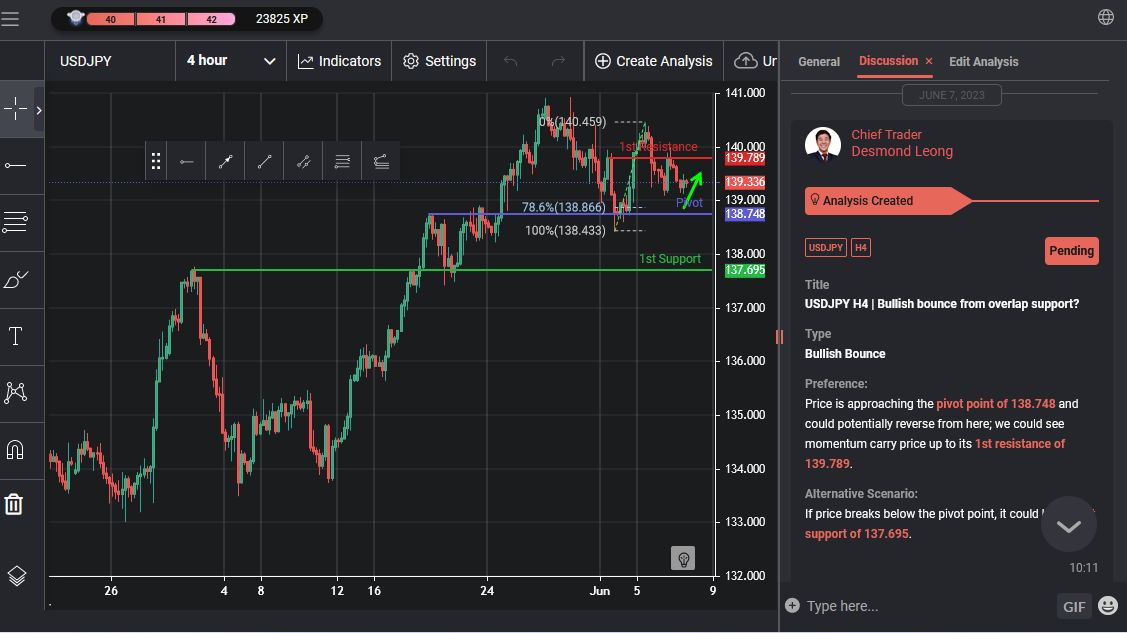Expand the cursor tool flyout arrow
The width and height of the screenshot is (1127, 633).
39,110
